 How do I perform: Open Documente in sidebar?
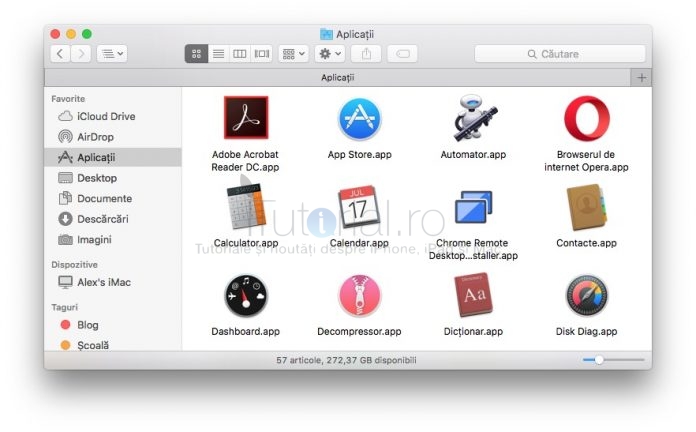coord(113,198)
